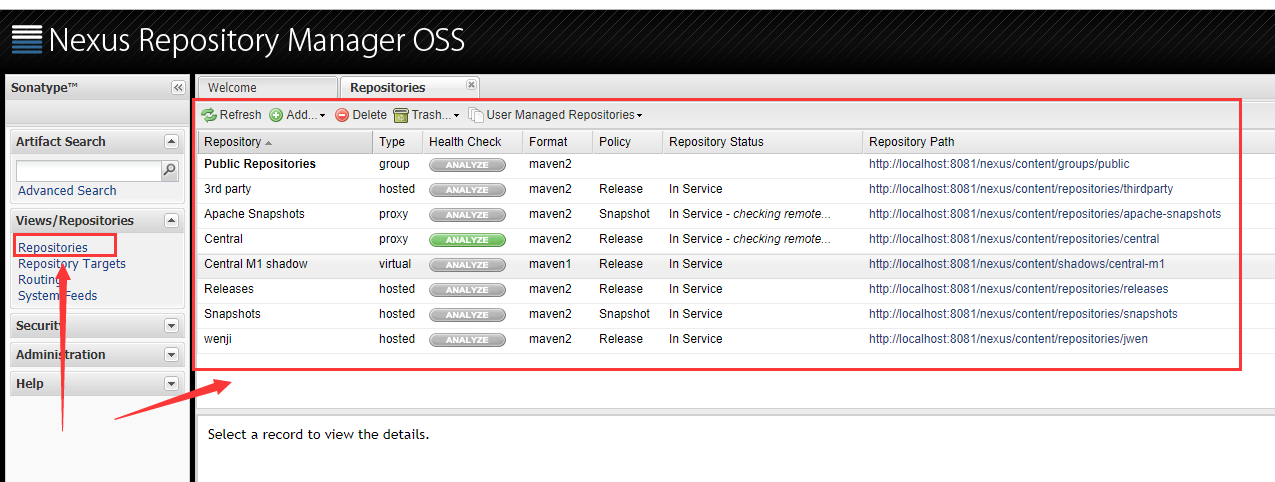This screenshot has height=482, width=1275.
Task: Open the Advanced Search link
Action: [67, 190]
